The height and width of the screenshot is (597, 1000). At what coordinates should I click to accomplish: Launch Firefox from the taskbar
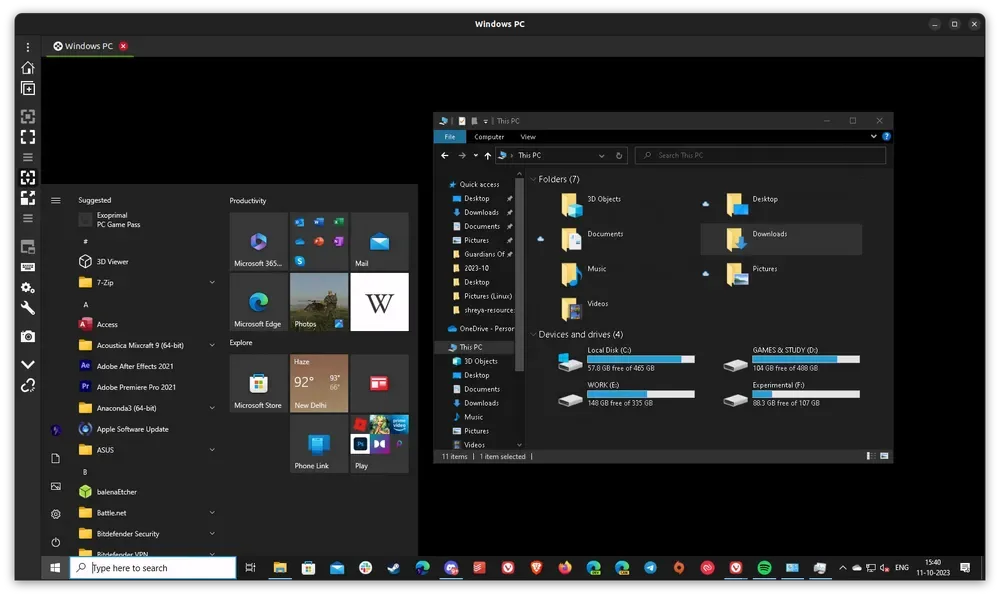click(565, 568)
